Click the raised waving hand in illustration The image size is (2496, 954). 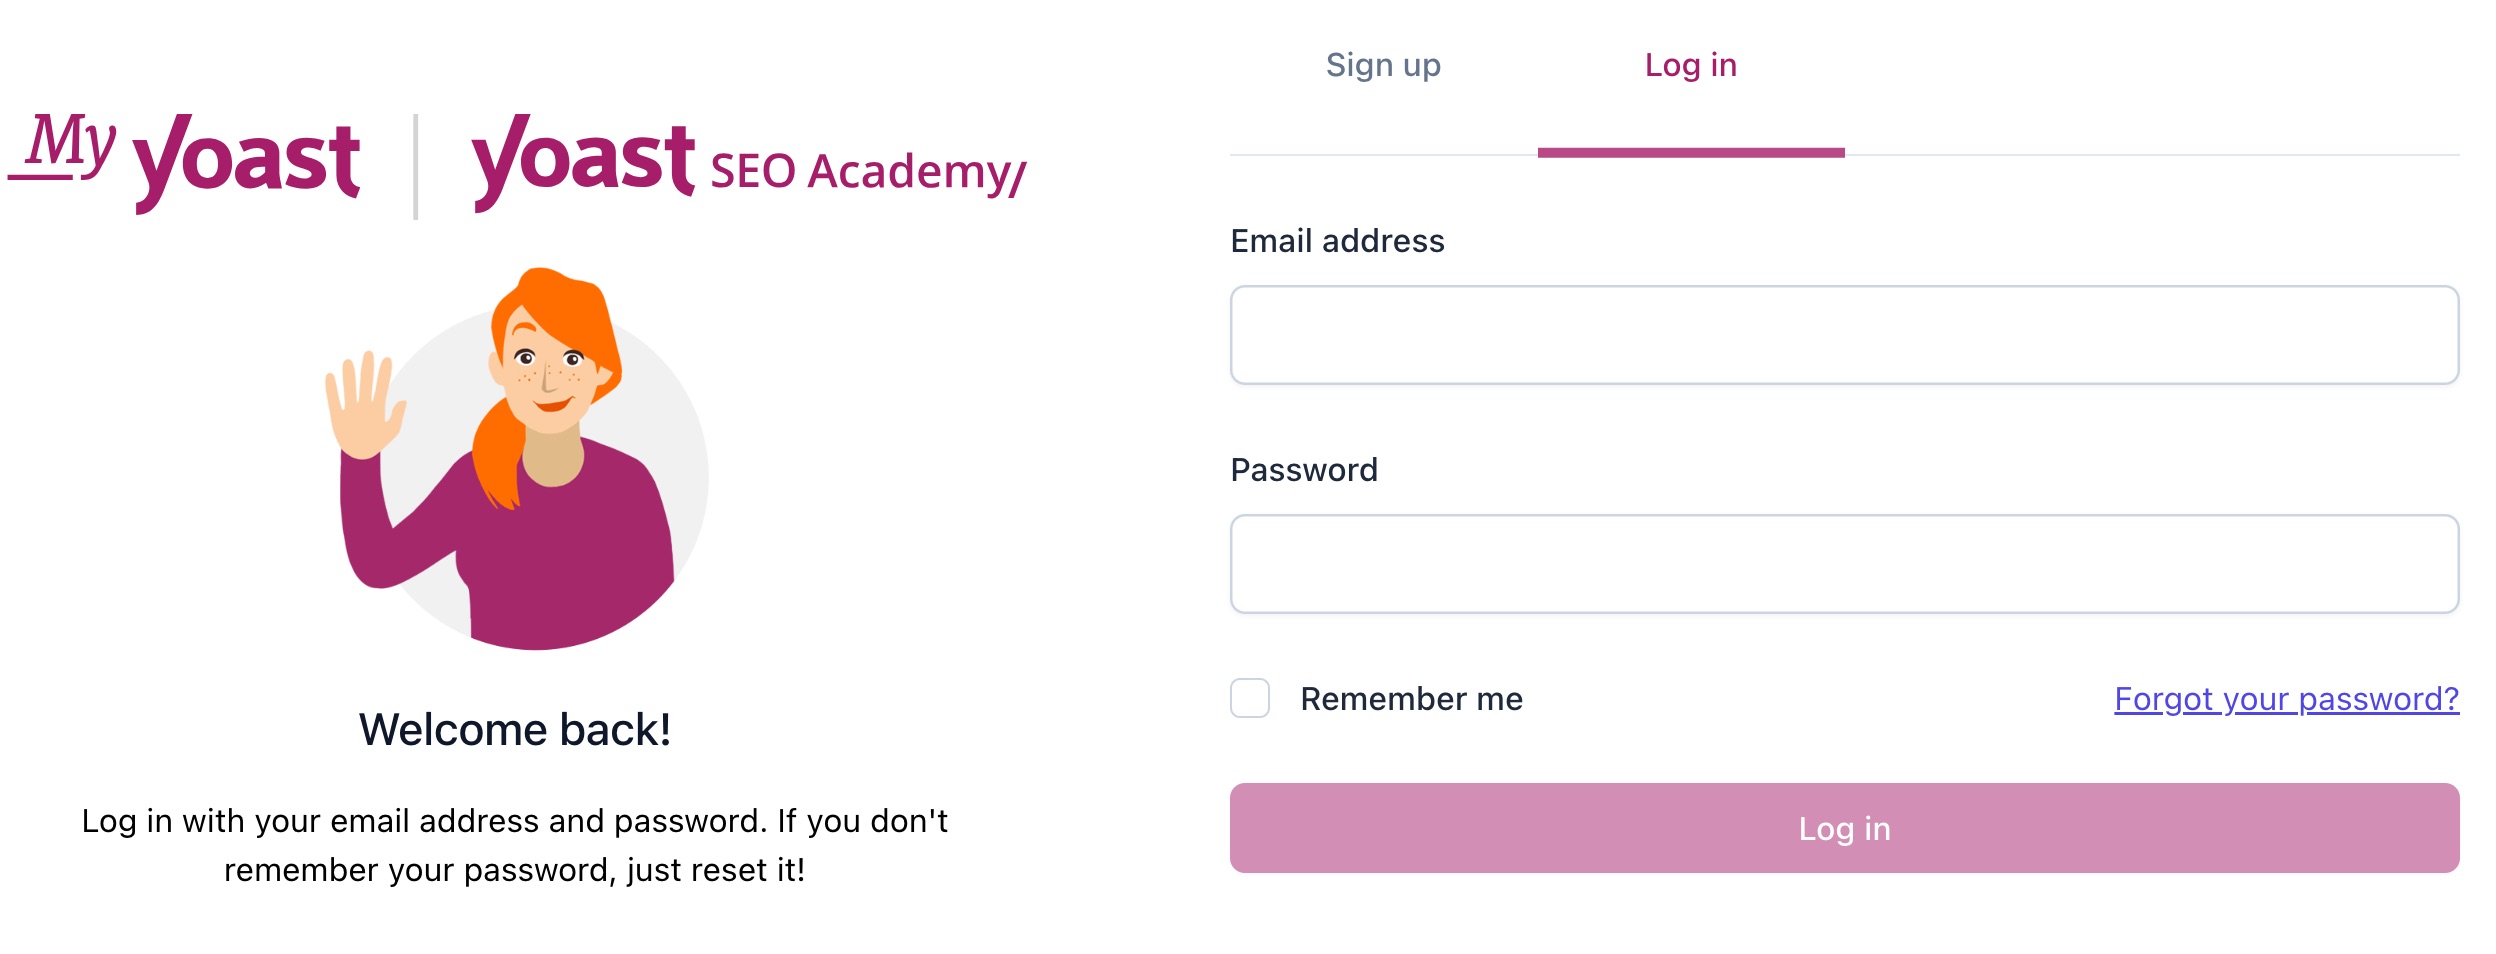click(363, 405)
